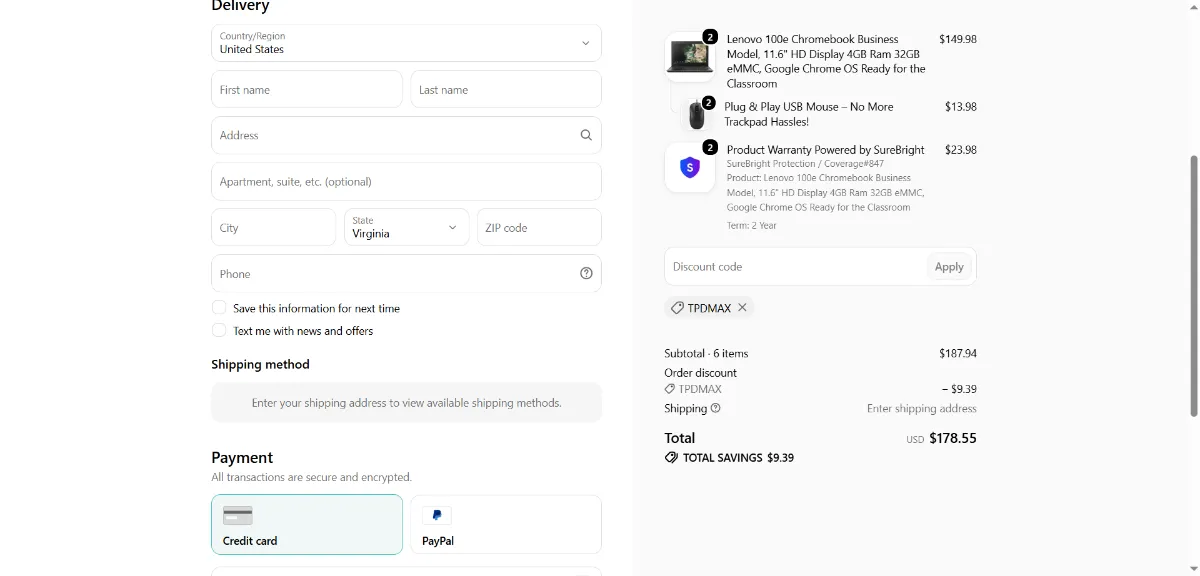Check Save this information for next time

tap(219, 308)
